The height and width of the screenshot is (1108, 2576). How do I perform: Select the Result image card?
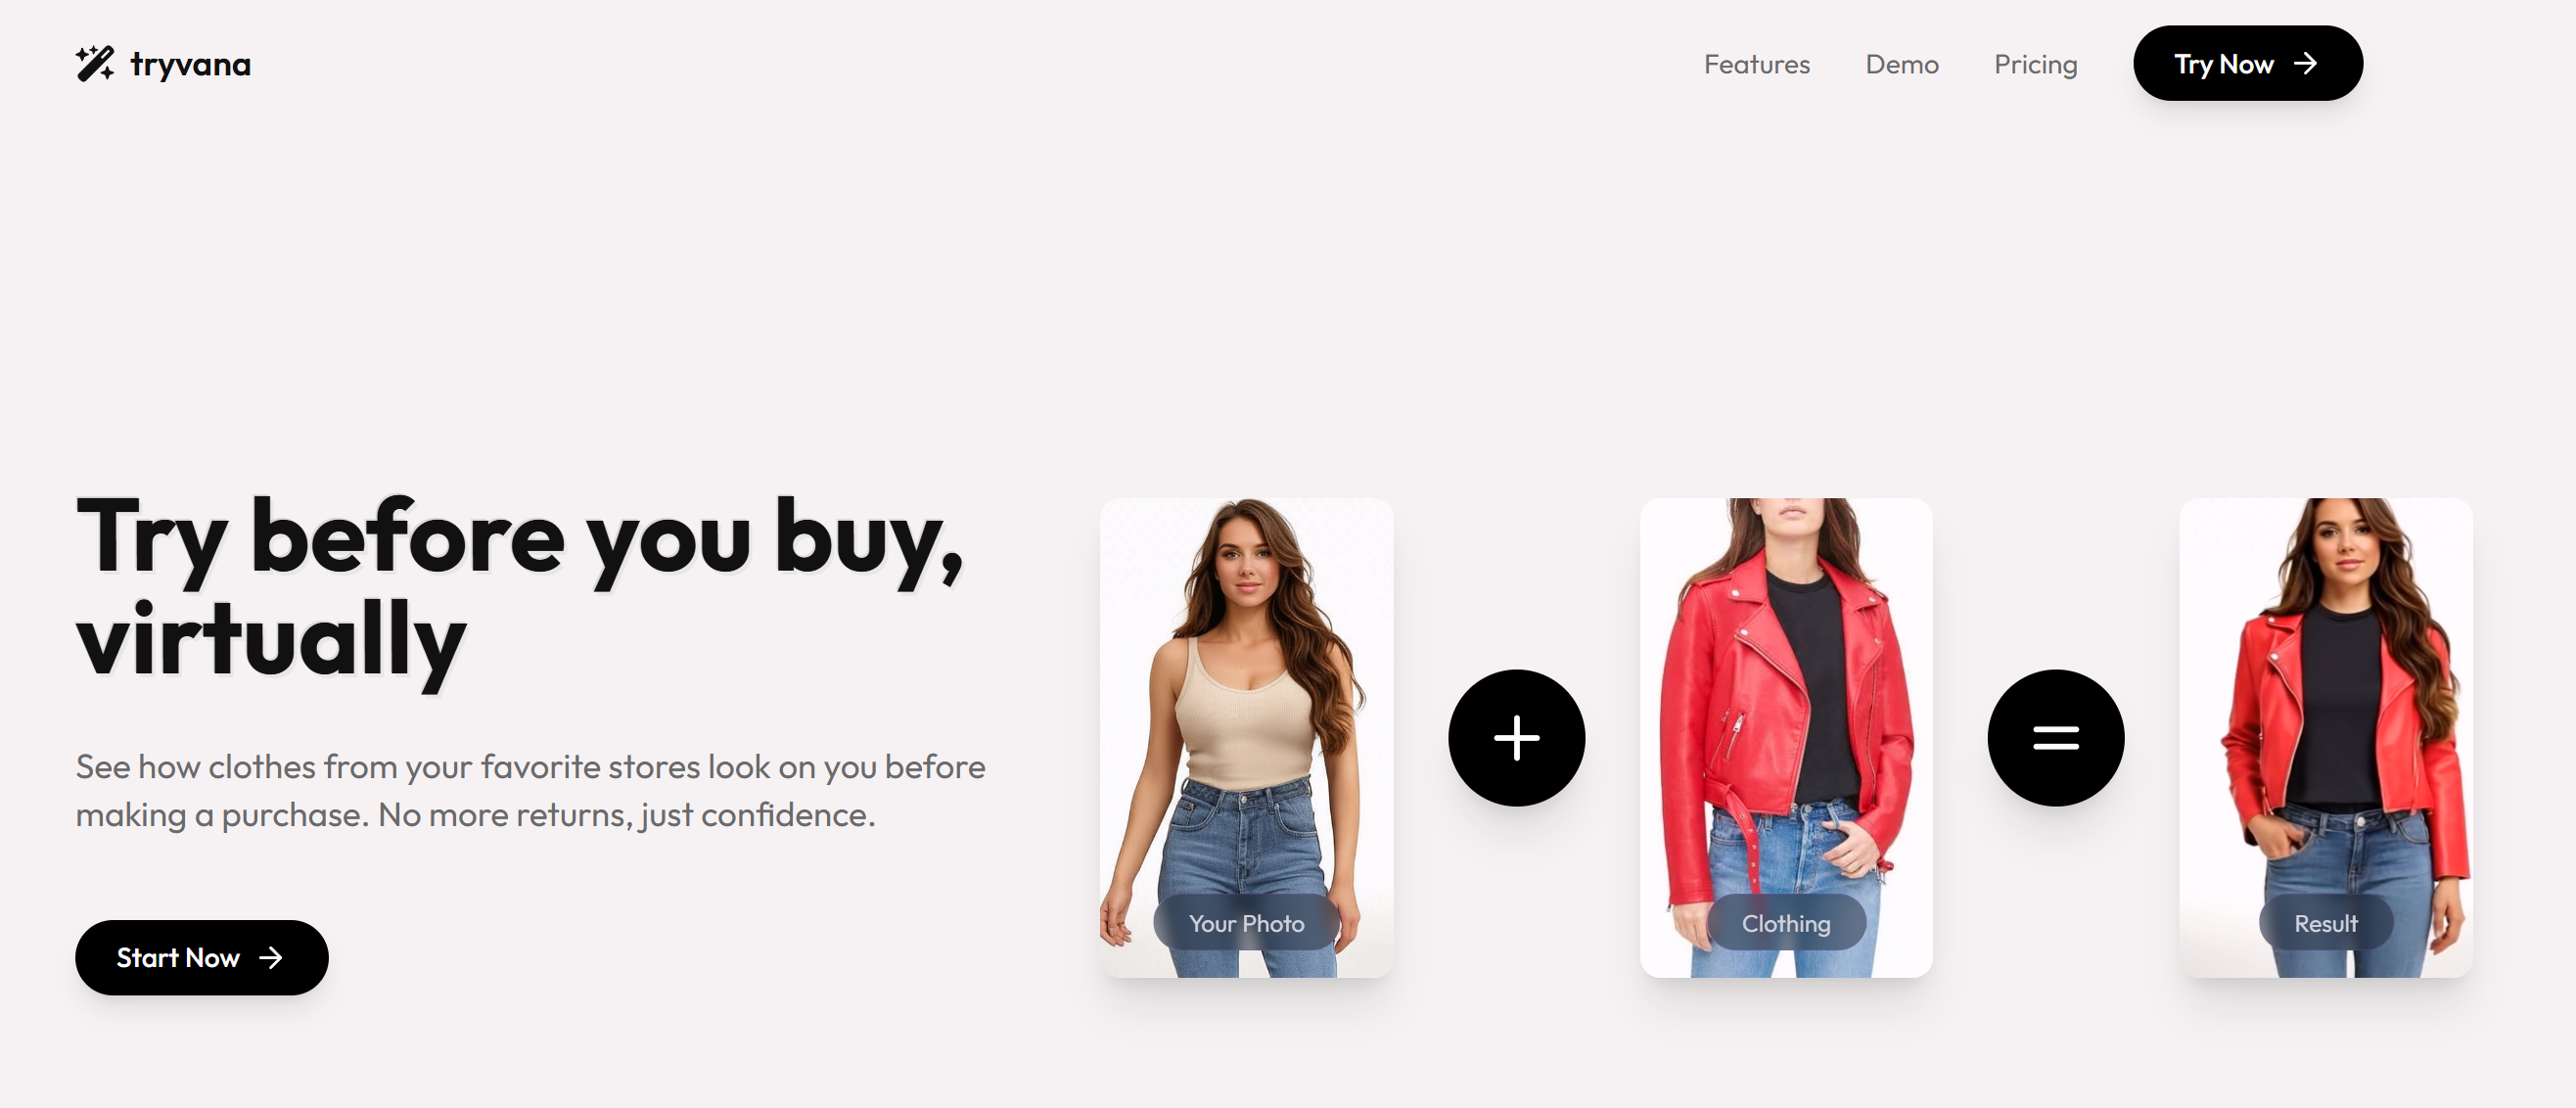coord(2326,738)
